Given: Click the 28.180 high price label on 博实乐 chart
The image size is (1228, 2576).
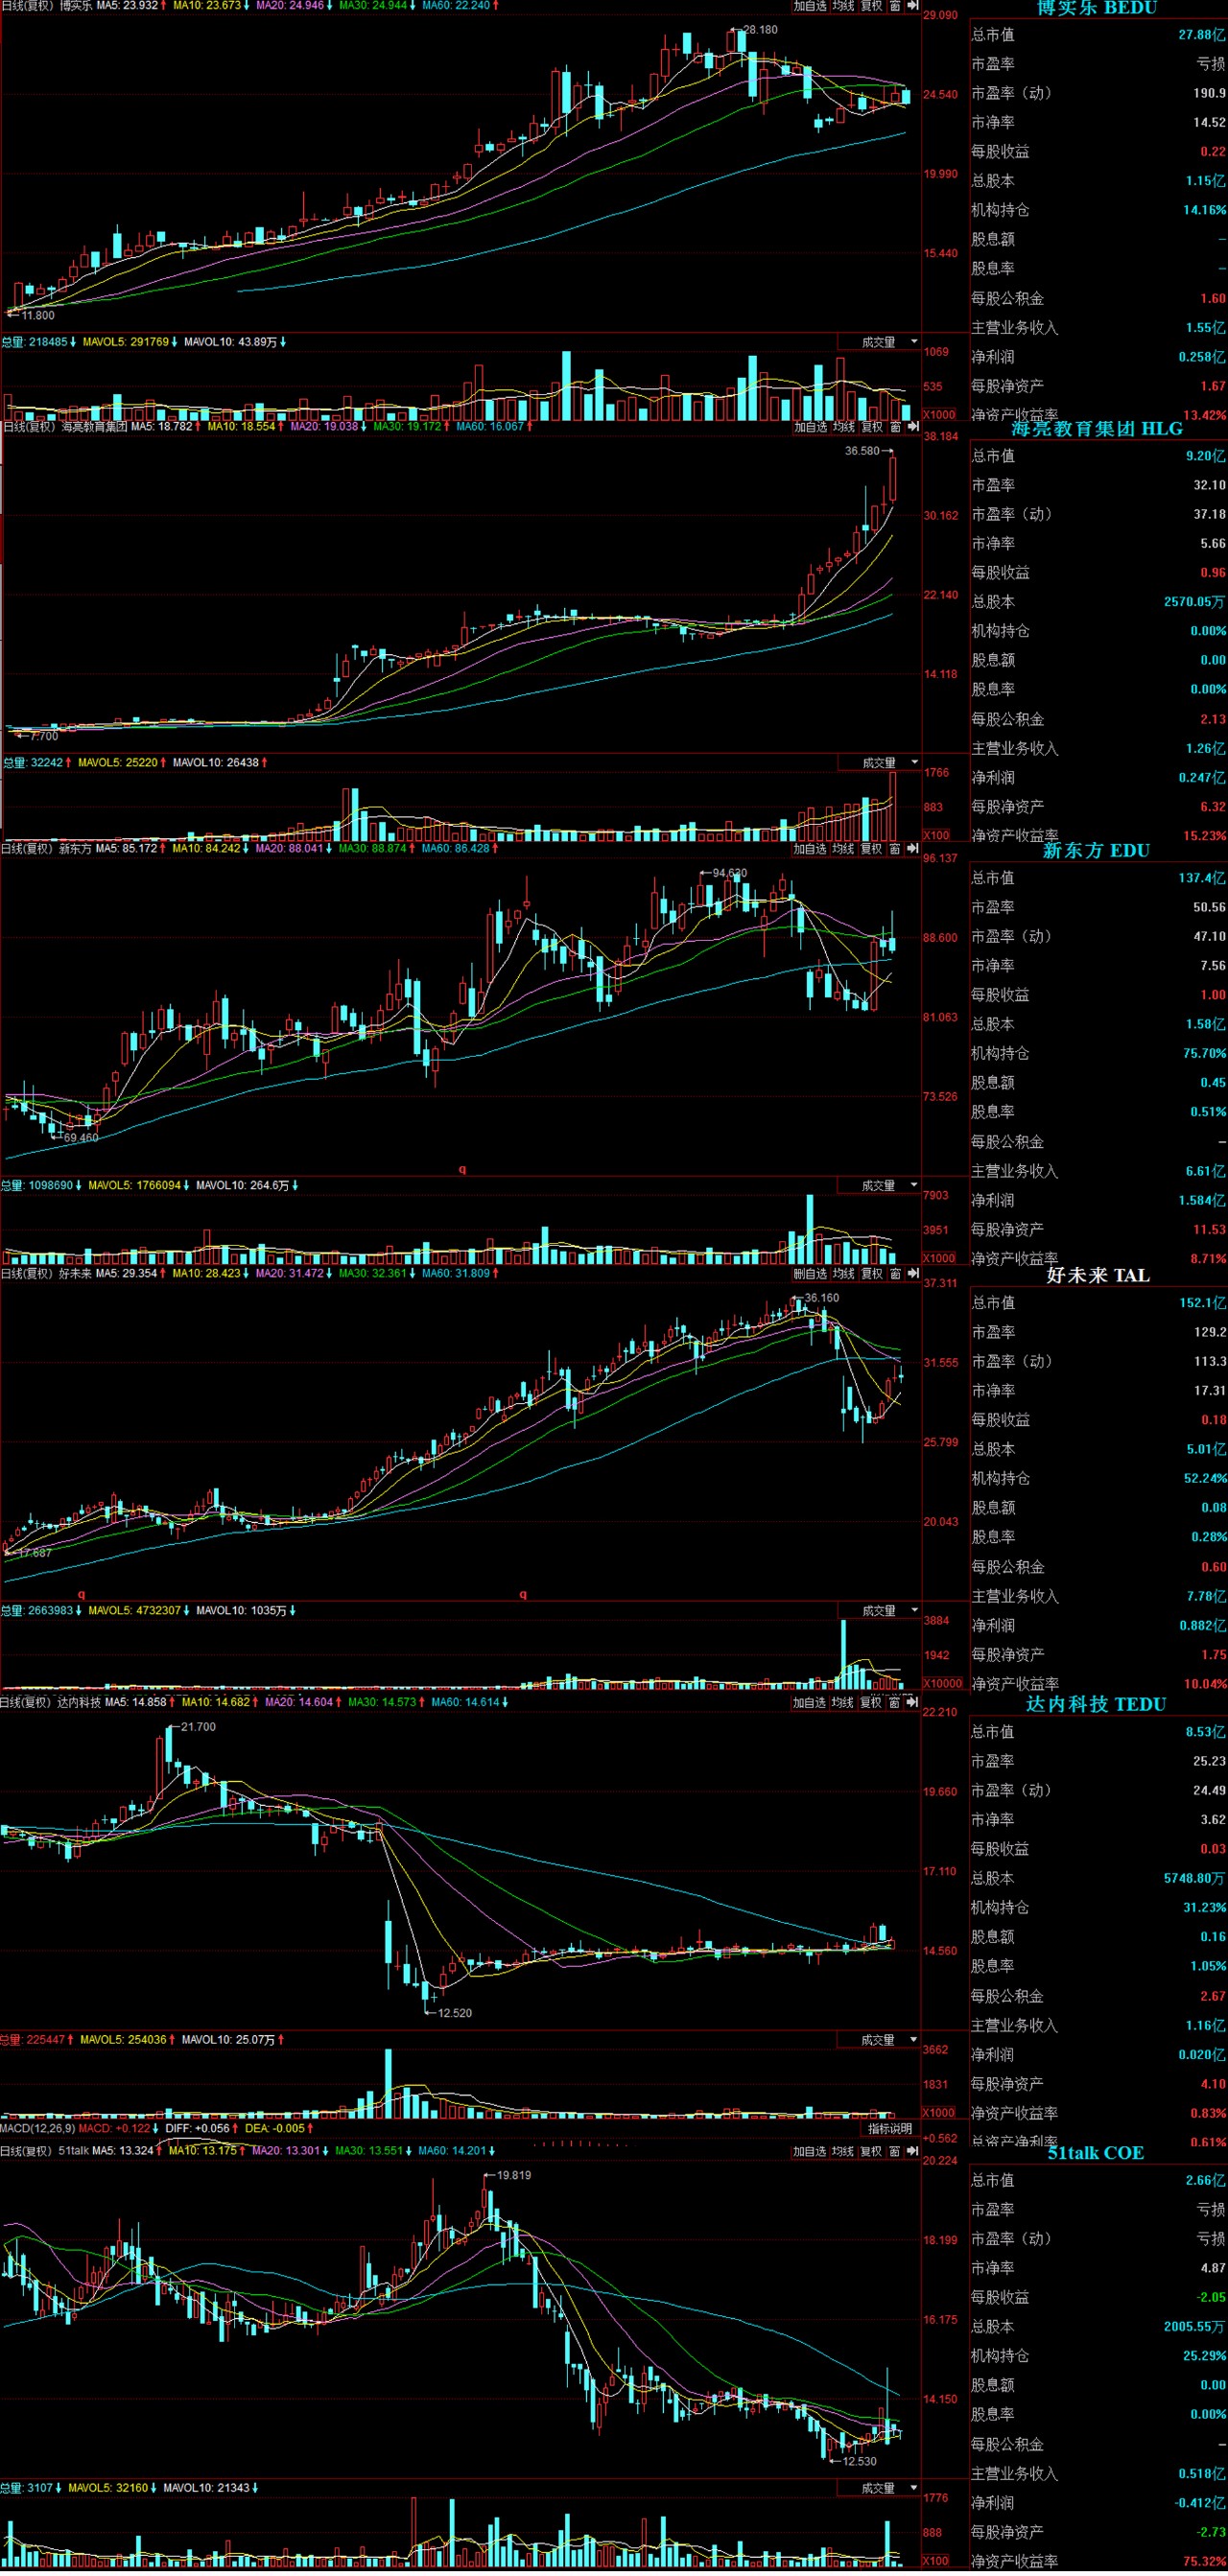Looking at the screenshot, I should pos(761,30).
